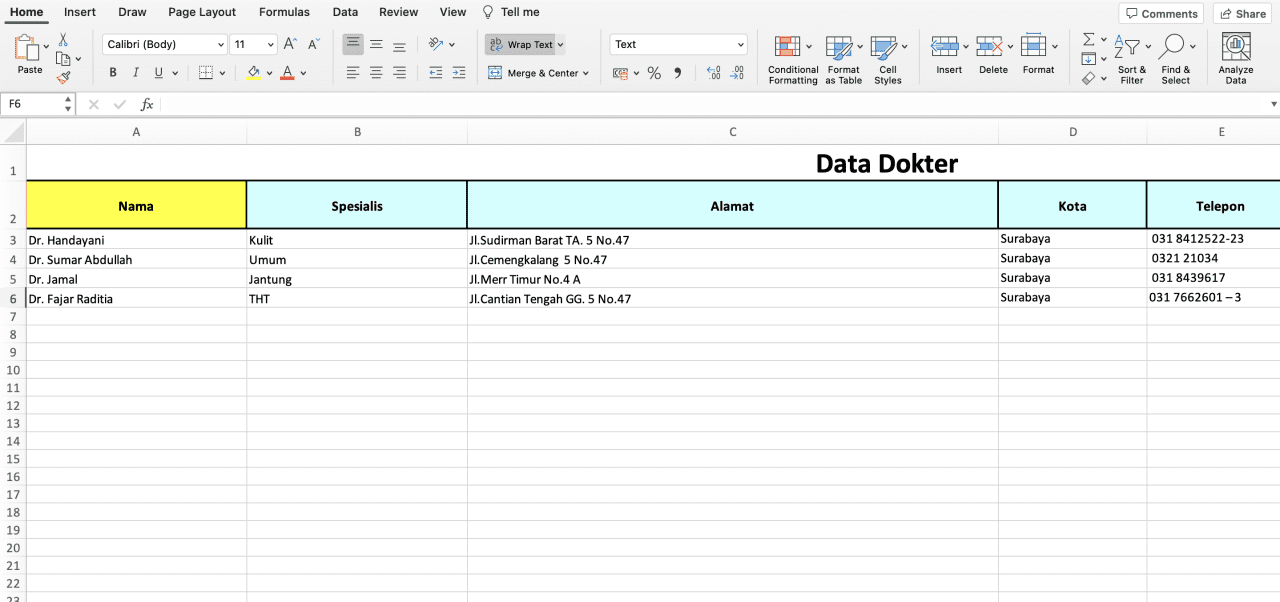Click the Insert Function fx icon
The image size is (1280, 602).
[x=147, y=104]
